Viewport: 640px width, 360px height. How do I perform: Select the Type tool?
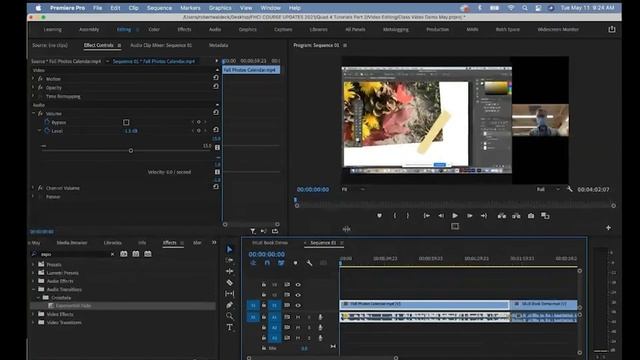(229, 327)
